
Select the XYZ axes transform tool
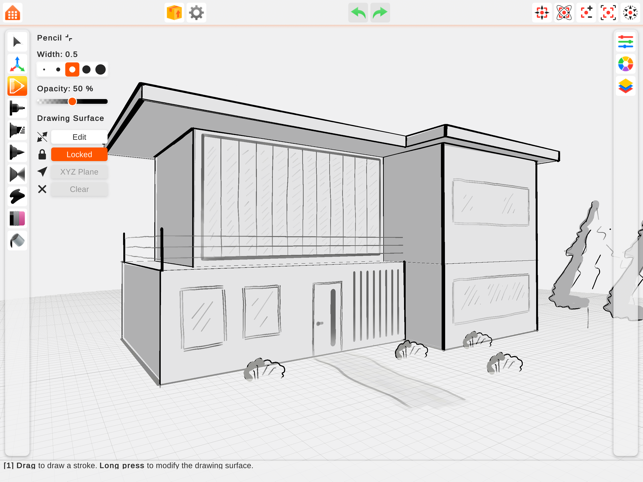pyautogui.click(x=17, y=64)
